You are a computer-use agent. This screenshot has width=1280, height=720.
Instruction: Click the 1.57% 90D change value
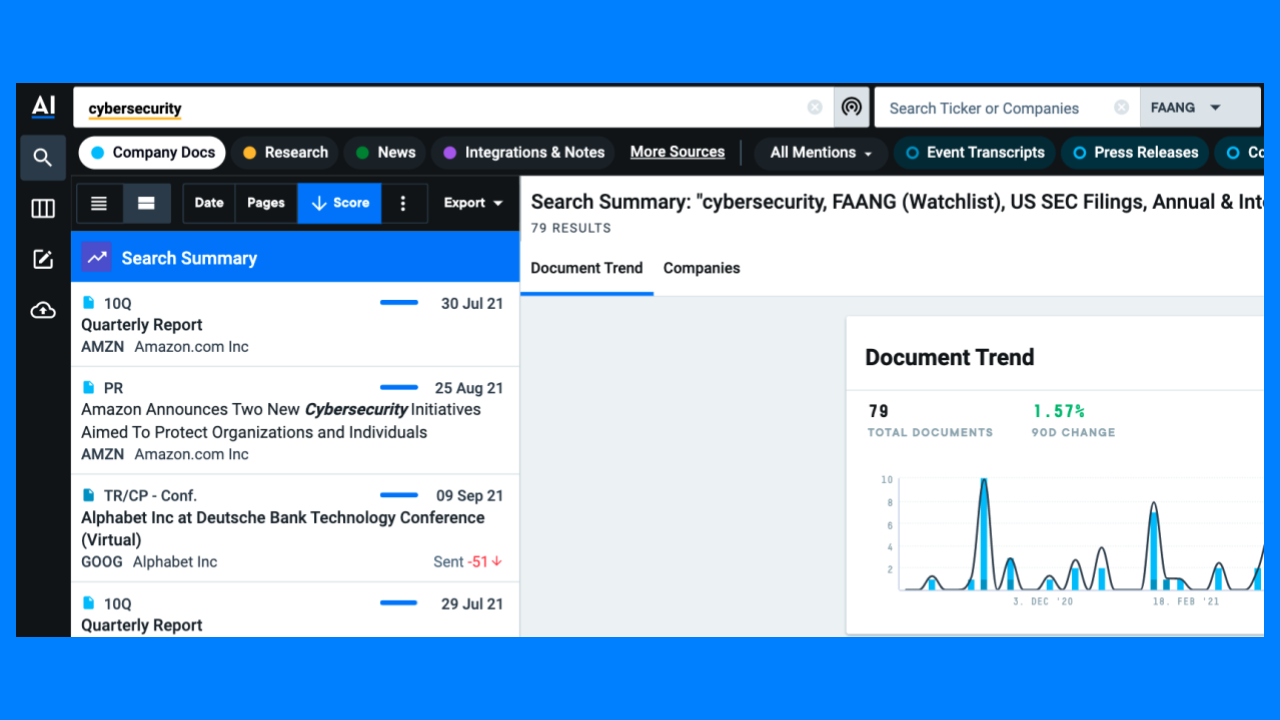tap(1059, 411)
